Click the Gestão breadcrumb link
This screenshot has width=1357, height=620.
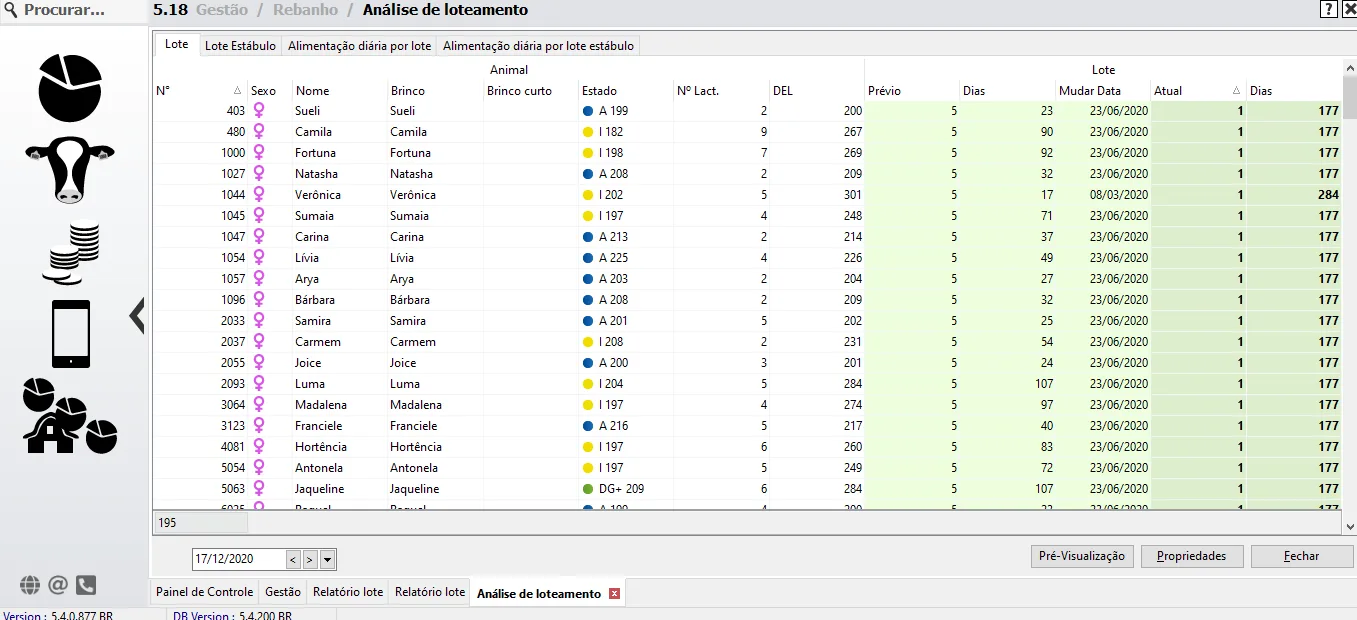[x=222, y=10]
